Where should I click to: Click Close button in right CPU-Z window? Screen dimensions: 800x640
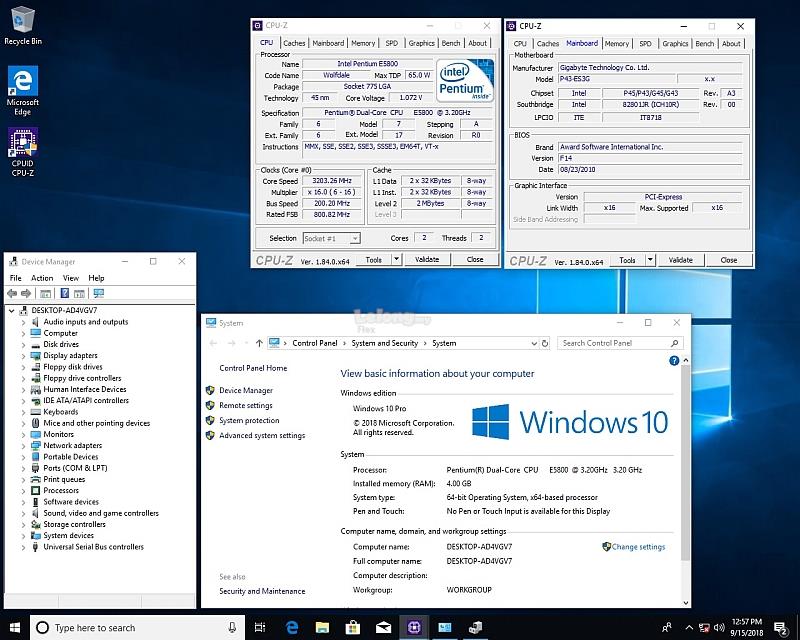[729, 260]
